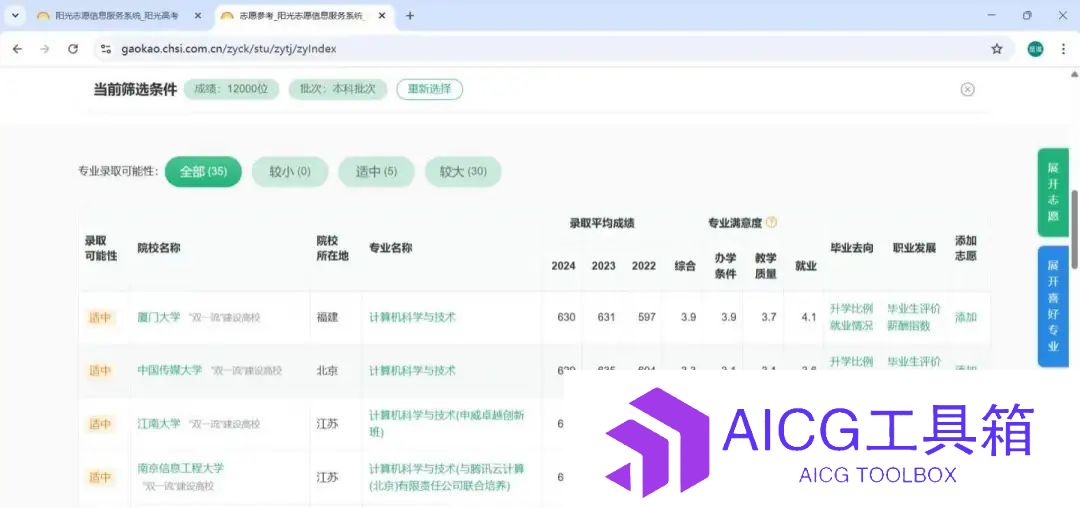The width and height of the screenshot is (1080, 508).
Task: Open 厦门大学 school link
Action: 158,317
